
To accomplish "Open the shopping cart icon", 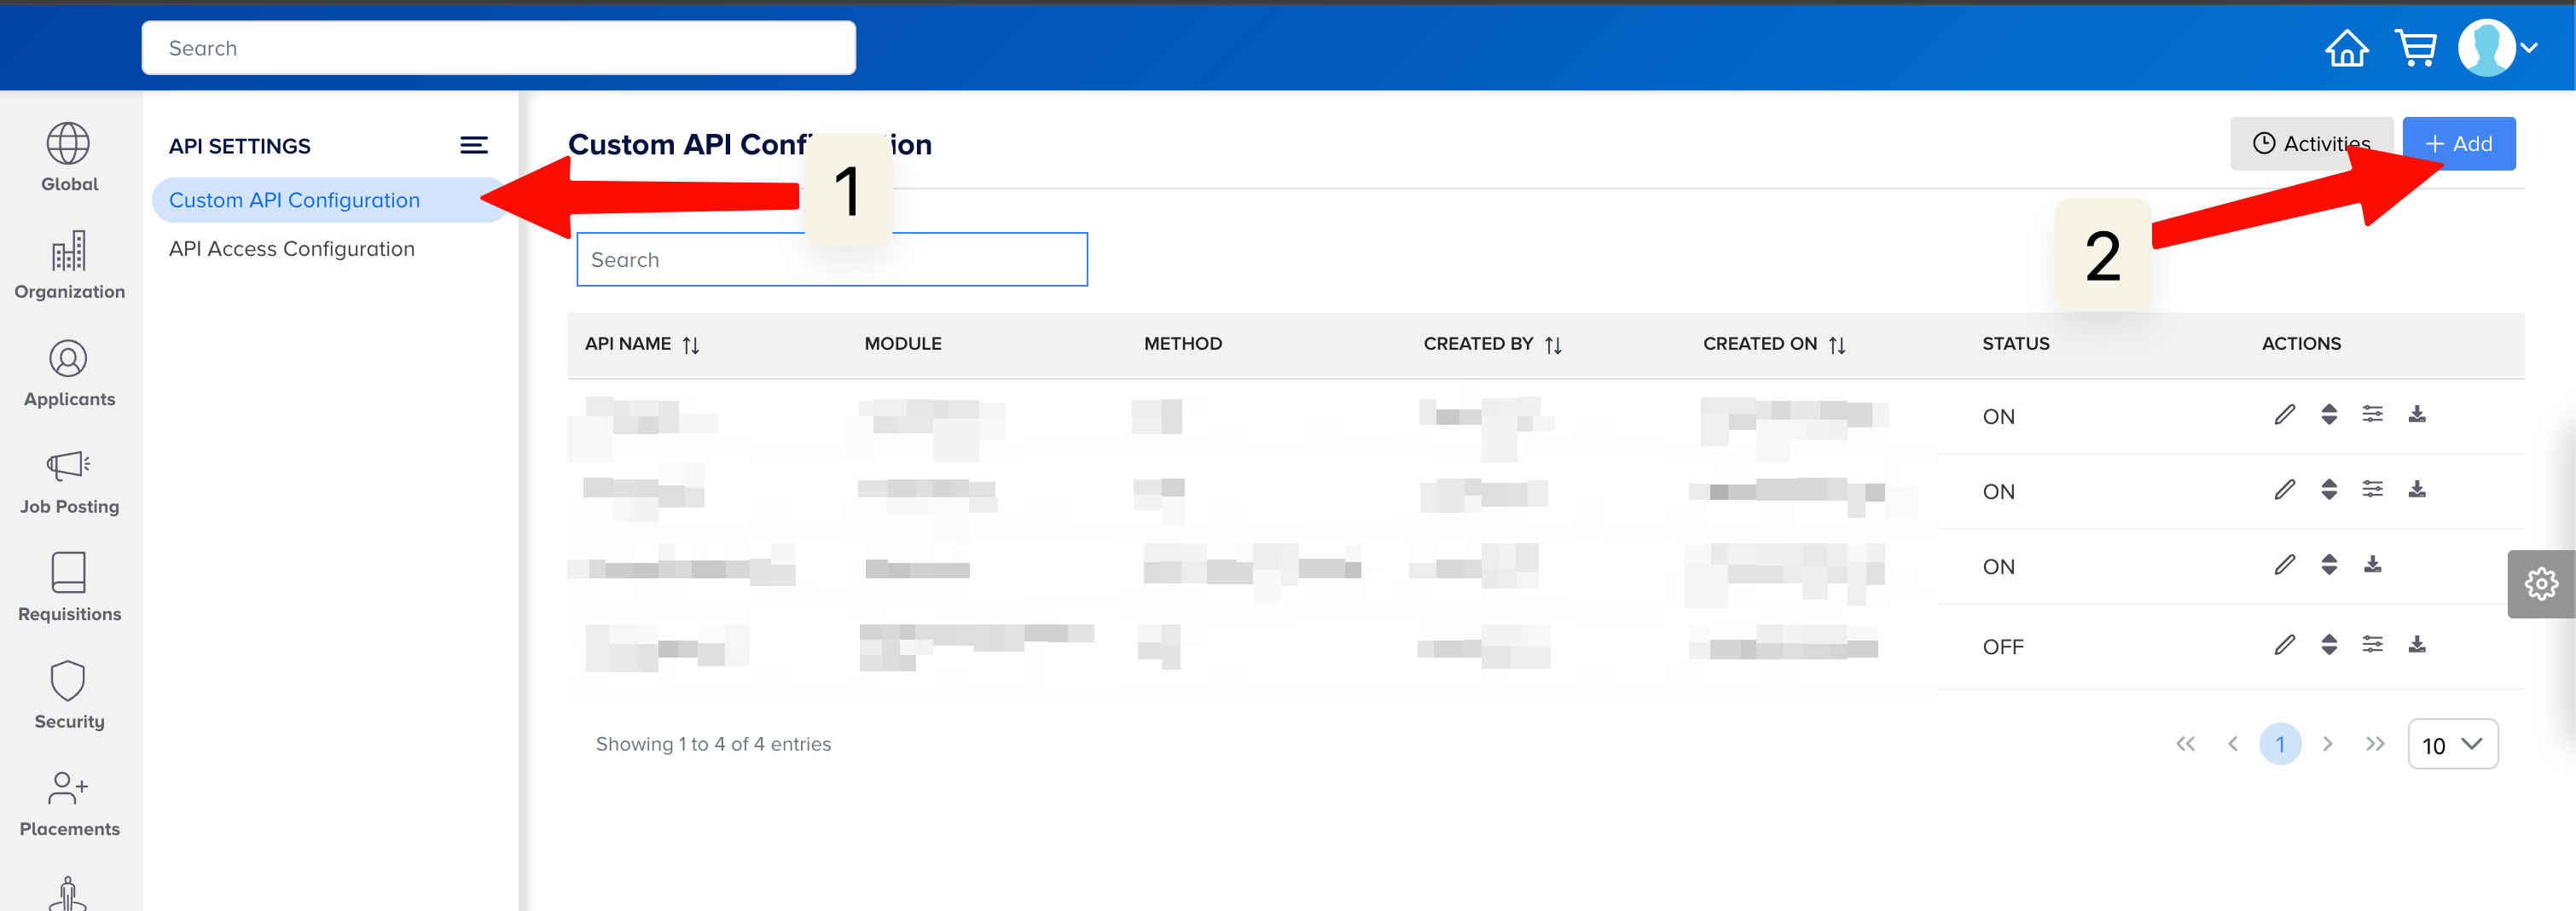I will coord(2415,48).
